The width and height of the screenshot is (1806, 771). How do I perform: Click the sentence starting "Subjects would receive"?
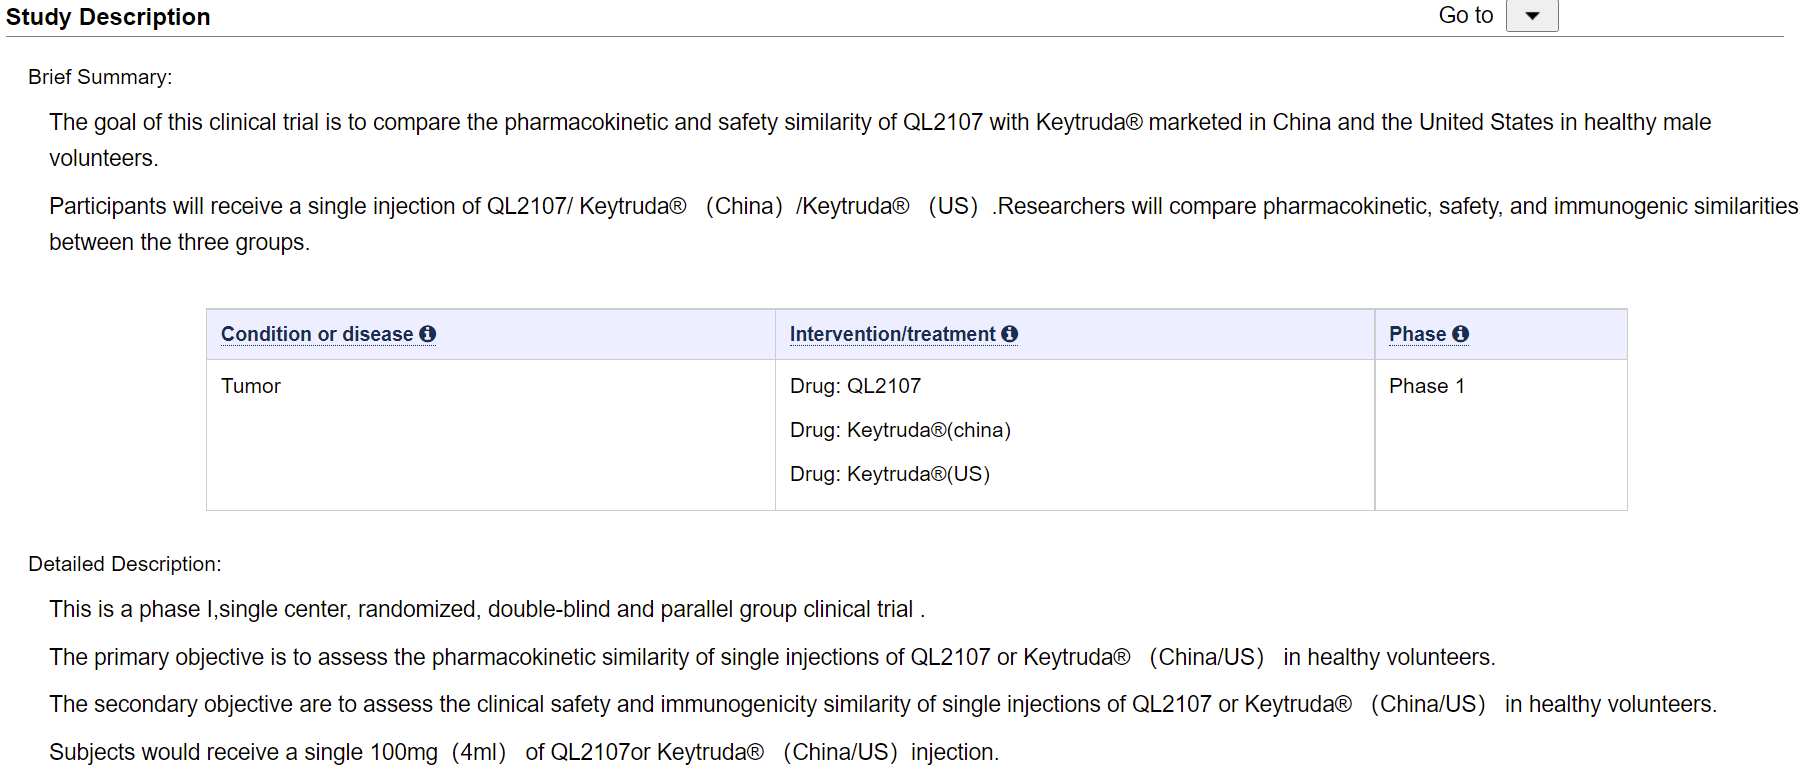tap(524, 752)
